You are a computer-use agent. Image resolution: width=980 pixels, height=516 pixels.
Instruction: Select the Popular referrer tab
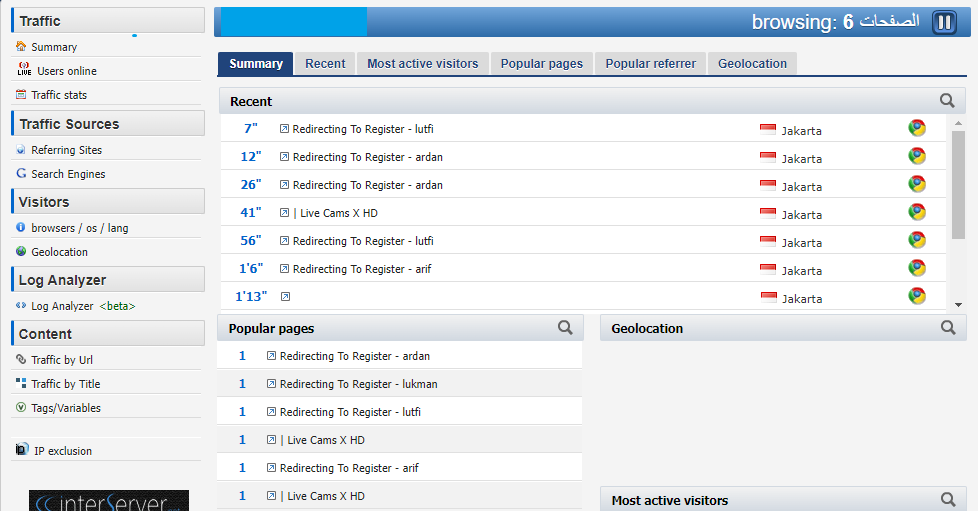650,64
